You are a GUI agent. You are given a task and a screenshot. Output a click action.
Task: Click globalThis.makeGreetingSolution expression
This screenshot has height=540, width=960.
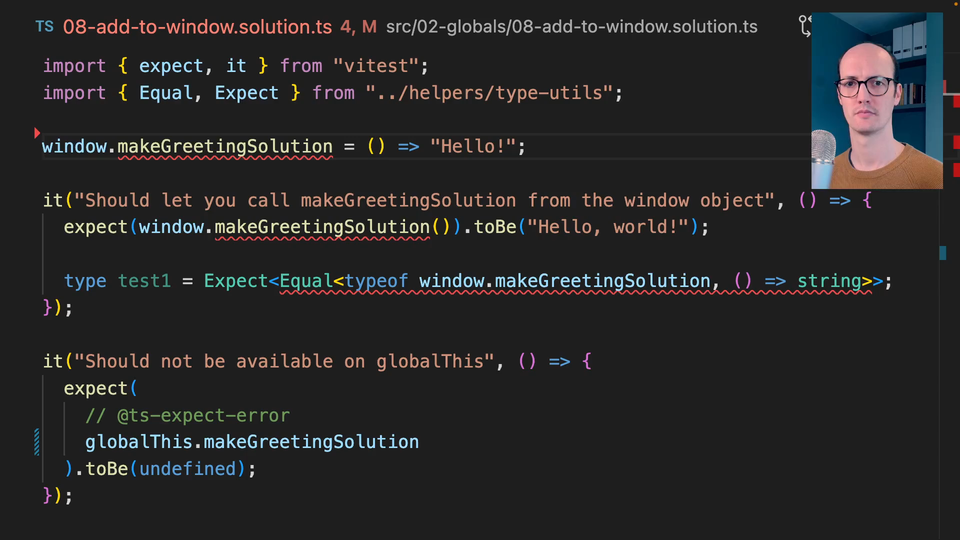pyautogui.click(x=252, y=442)
